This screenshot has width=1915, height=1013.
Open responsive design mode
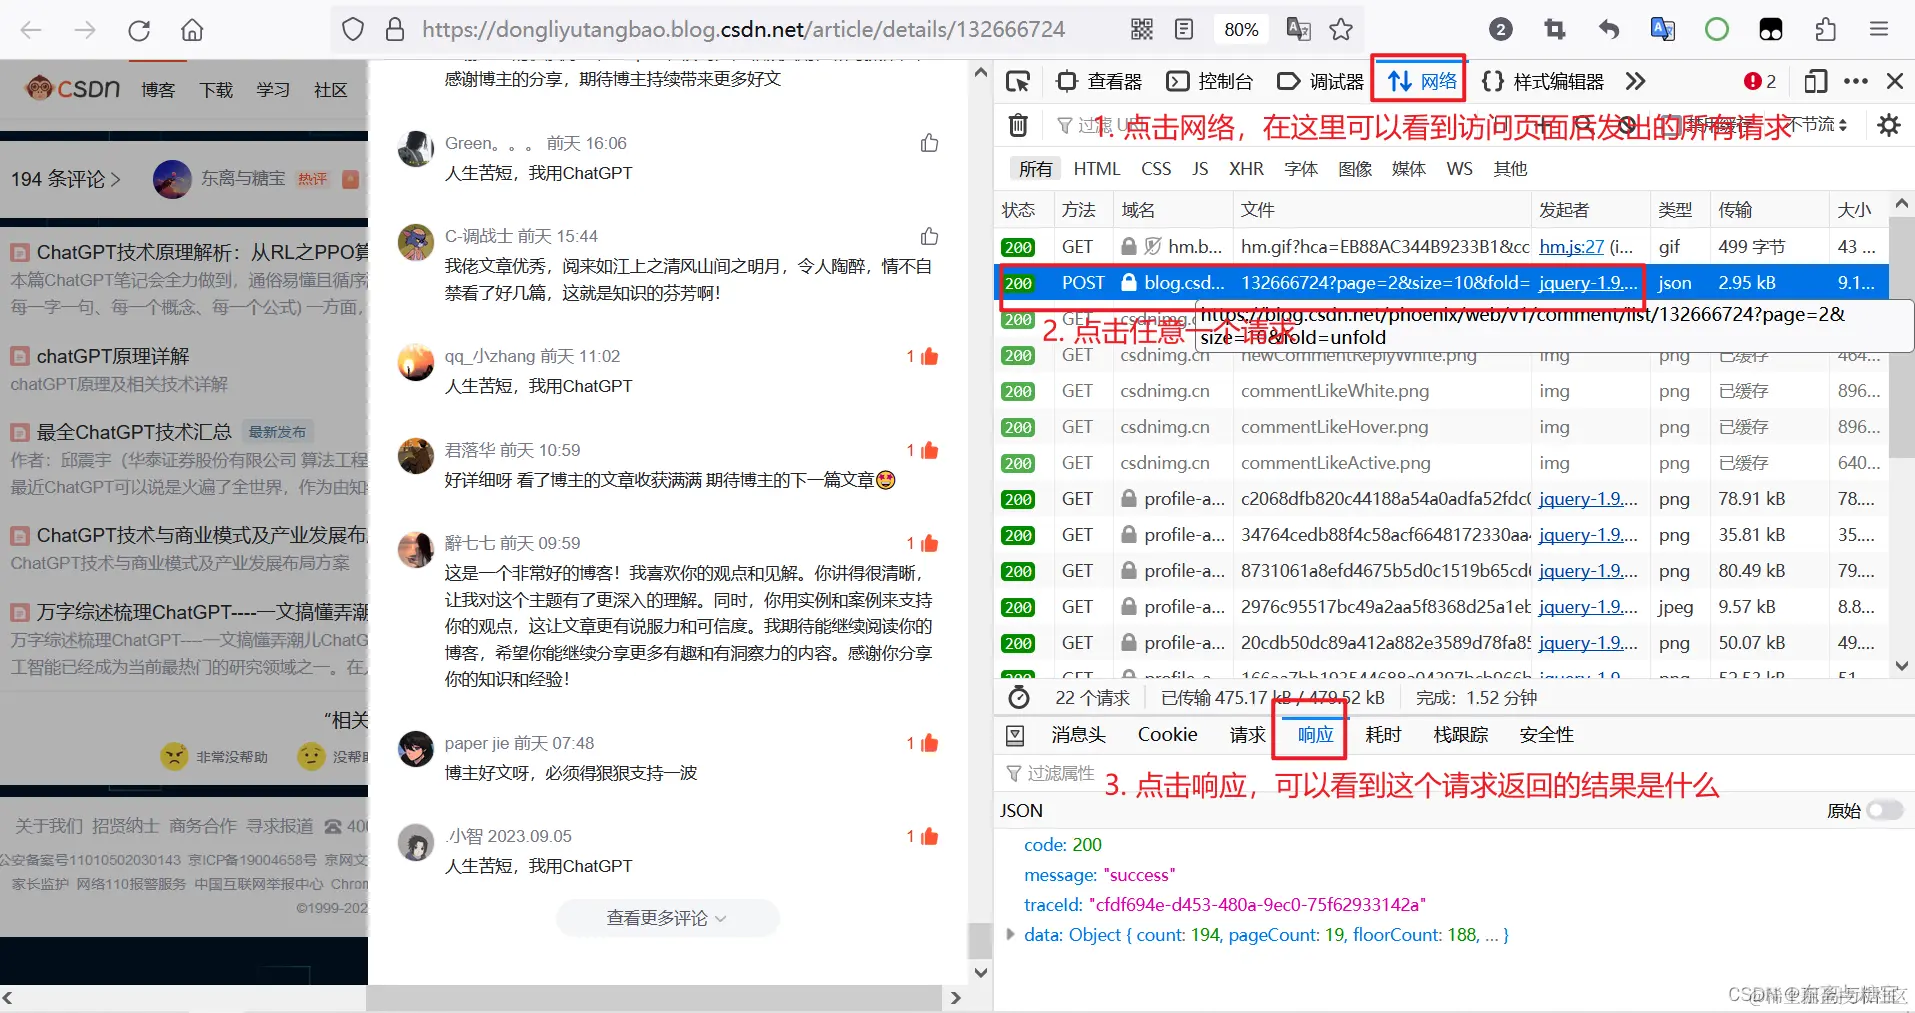pos(1816,81)
